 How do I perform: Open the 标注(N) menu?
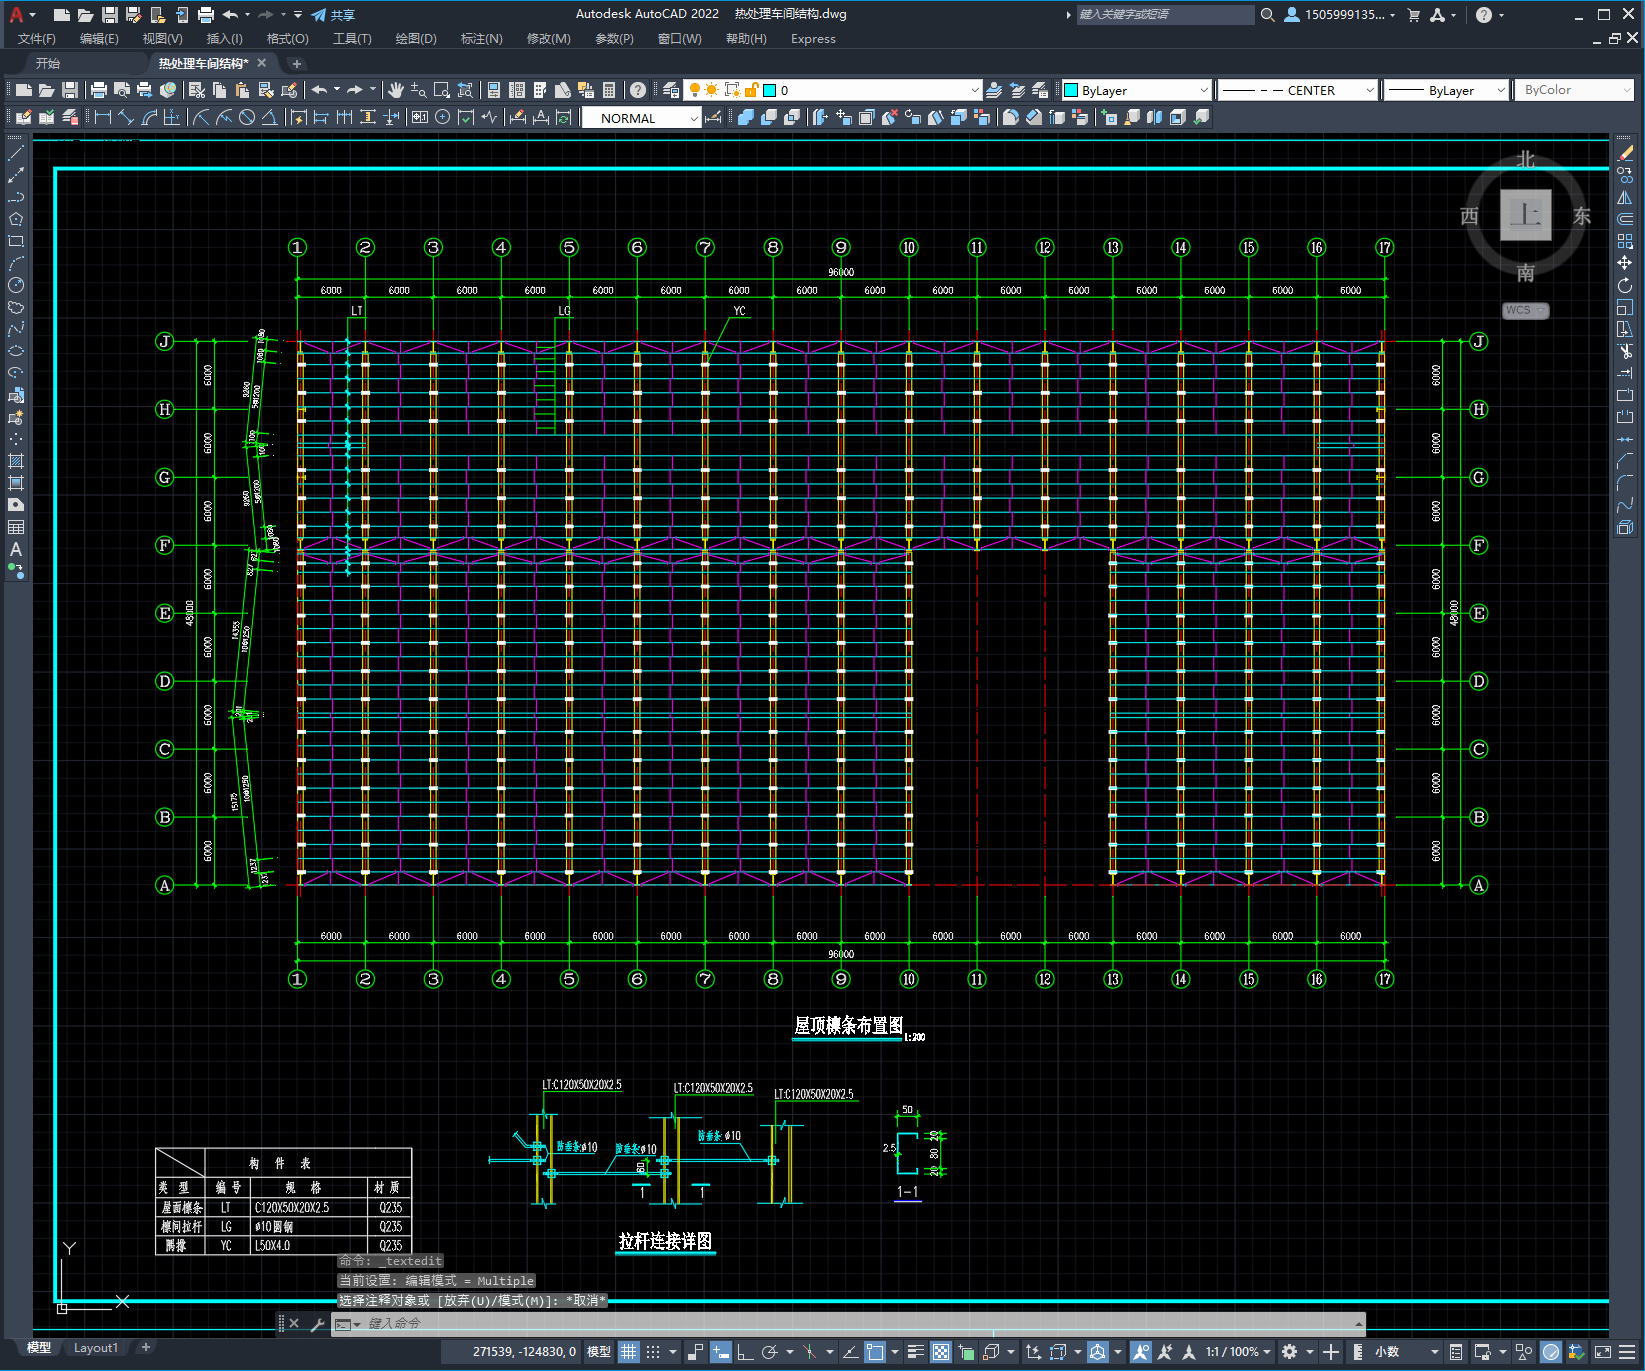(x=482, y=39)
